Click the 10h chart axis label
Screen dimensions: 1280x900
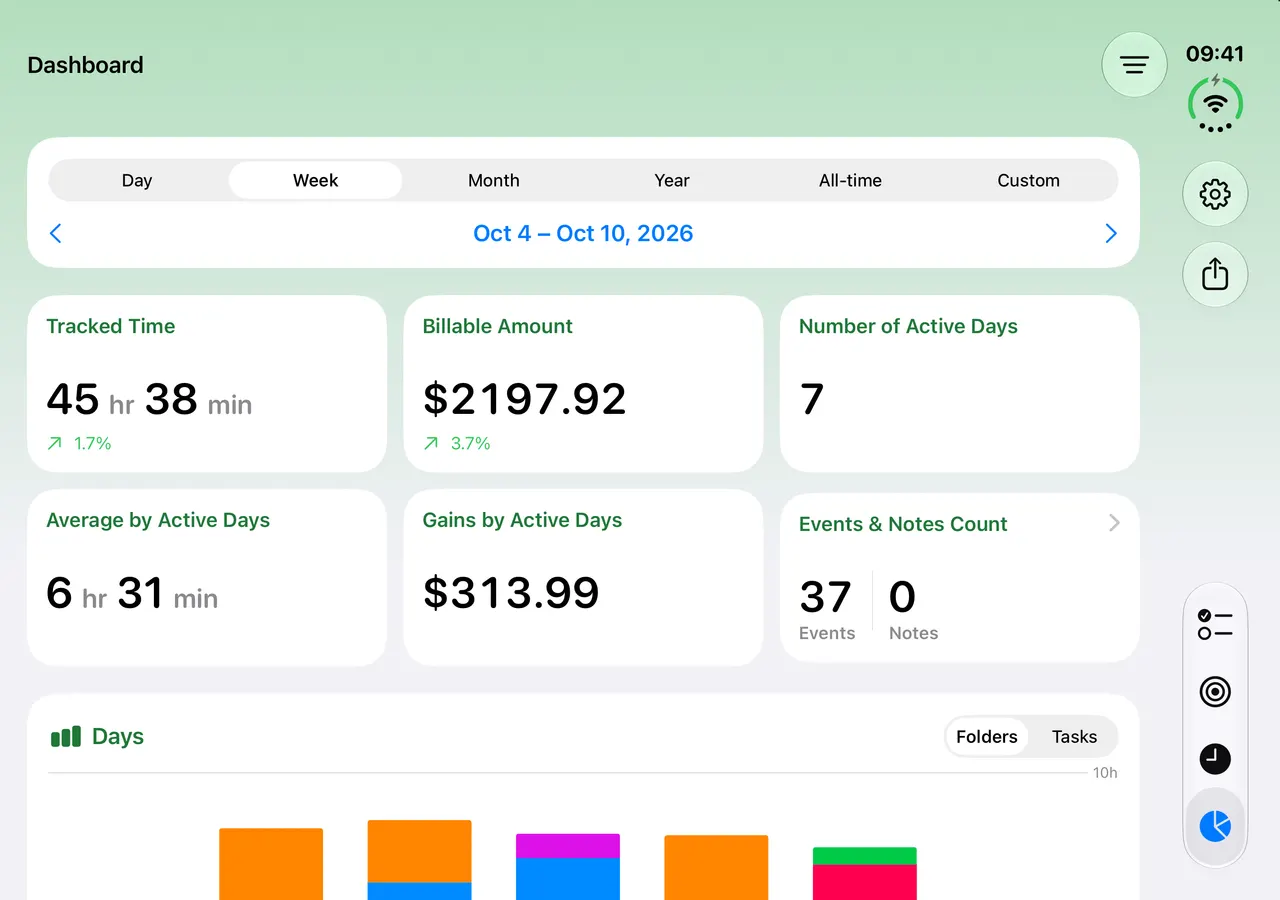click(x=1105, y=773)
